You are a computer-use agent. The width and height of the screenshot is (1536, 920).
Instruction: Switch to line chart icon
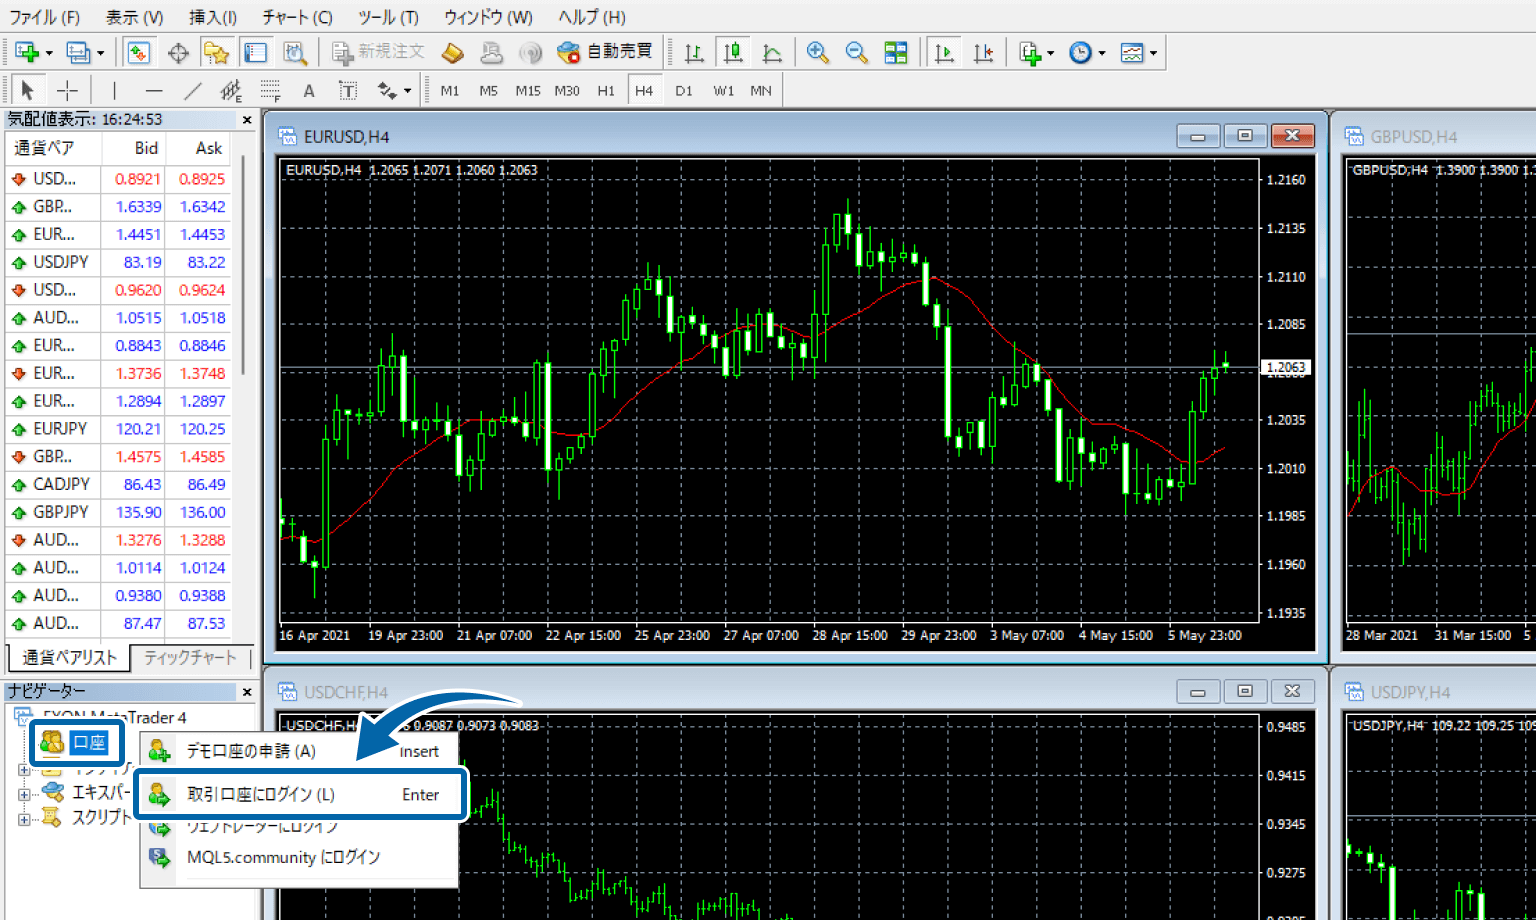pyautogui.click(x=772, y=52)
